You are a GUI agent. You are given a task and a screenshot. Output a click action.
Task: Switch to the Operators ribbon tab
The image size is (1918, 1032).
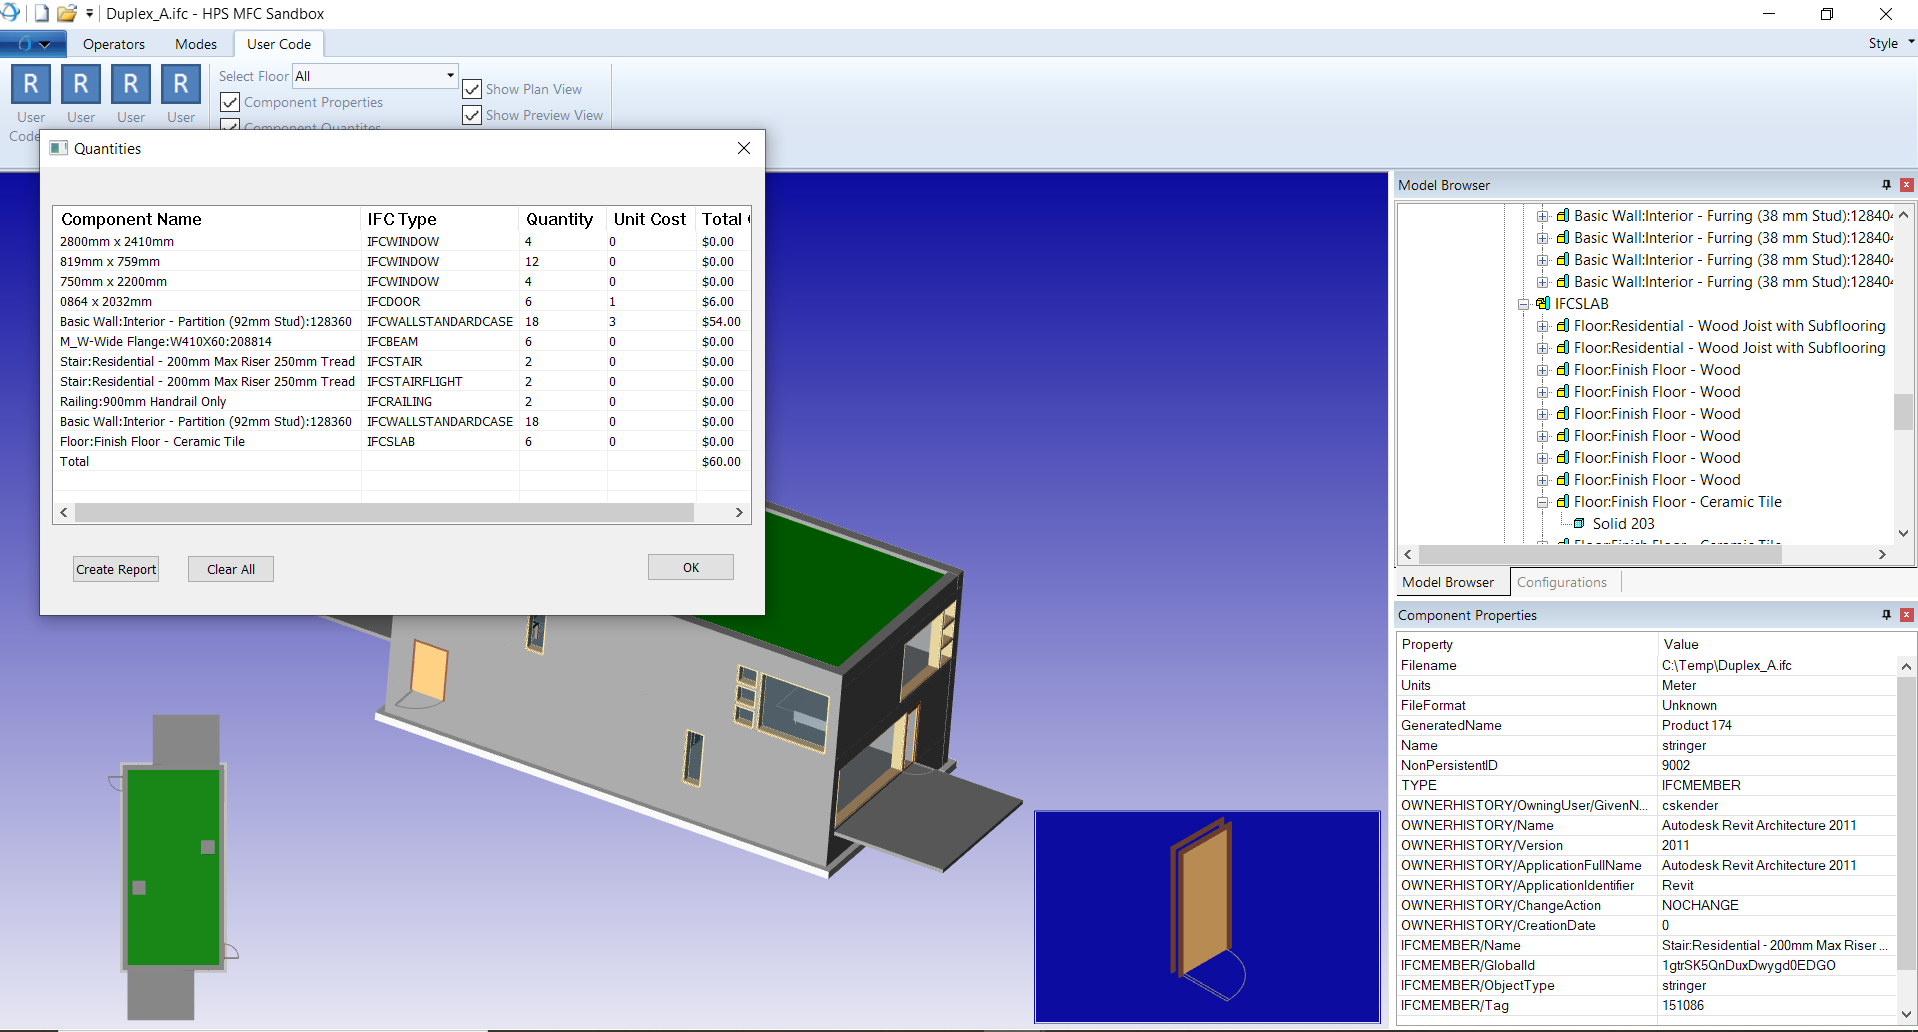pos(113,44)
